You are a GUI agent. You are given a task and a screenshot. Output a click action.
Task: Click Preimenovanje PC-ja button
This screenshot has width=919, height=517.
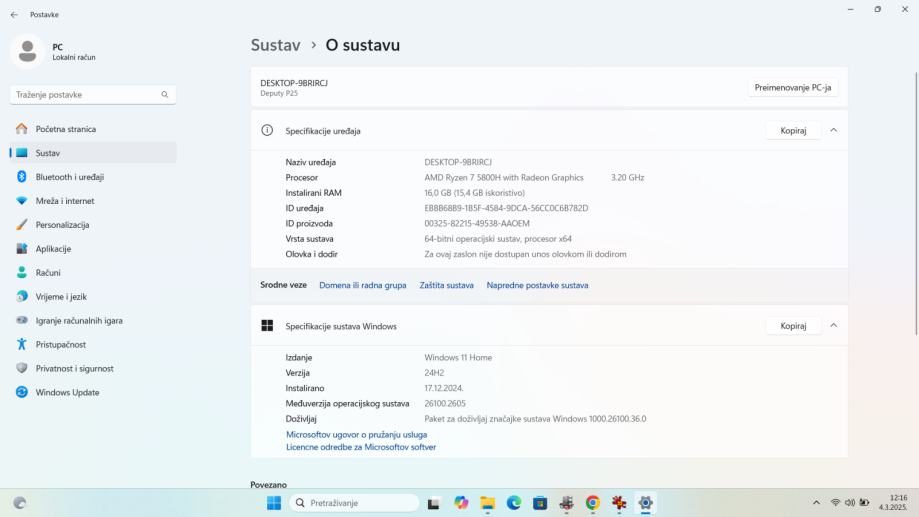792,87
